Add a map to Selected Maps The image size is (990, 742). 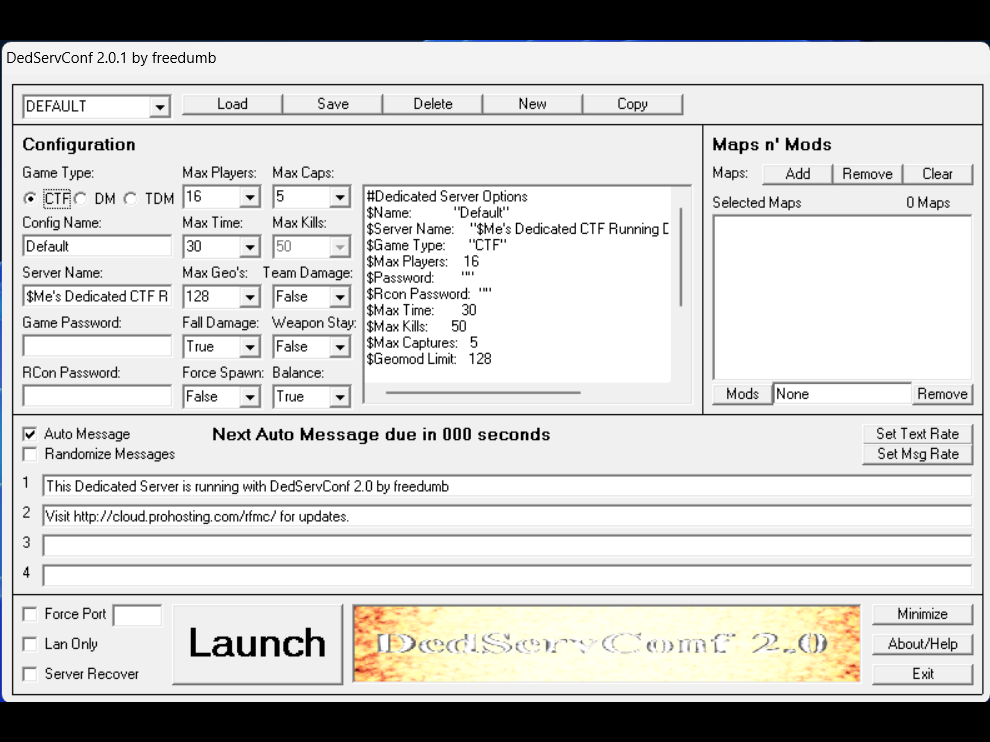[797, 174]
